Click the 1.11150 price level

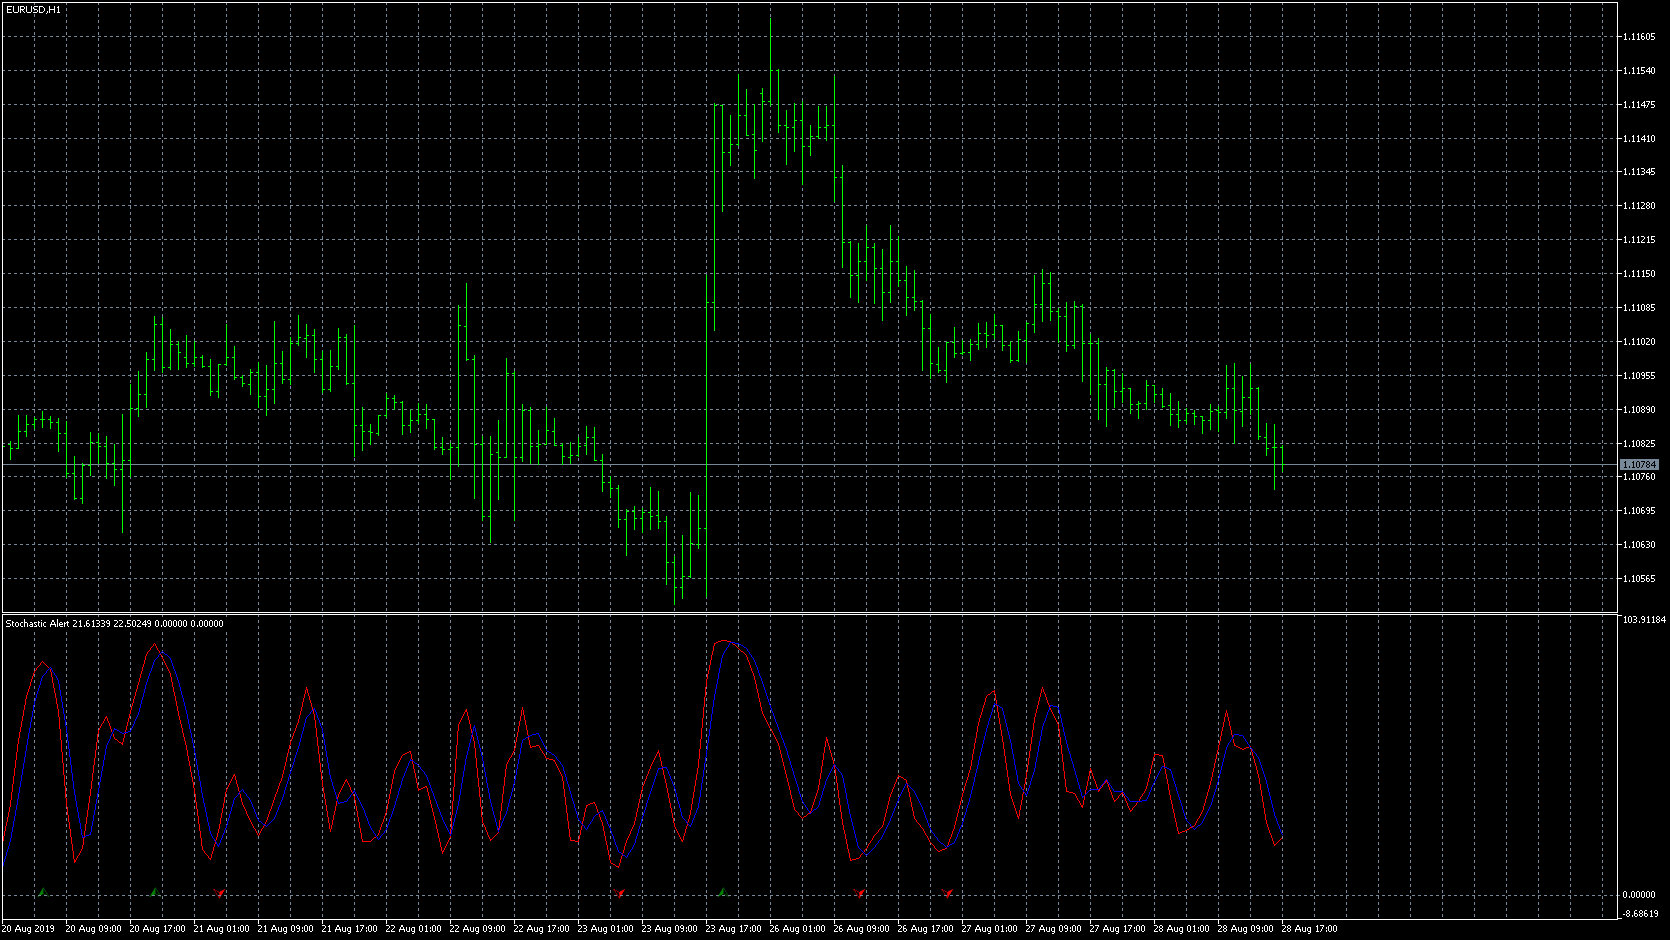(x=1638, y=274)
